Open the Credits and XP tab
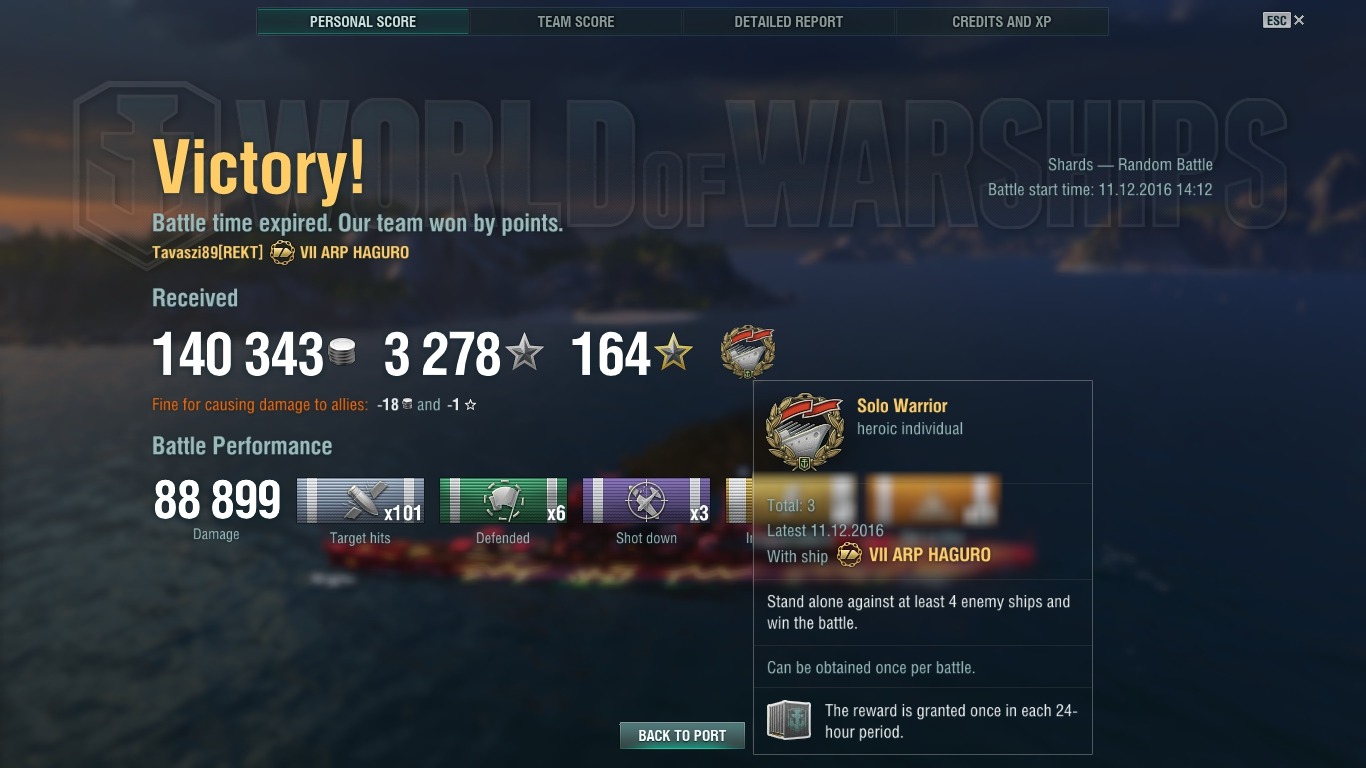1366x768 pixels. (x=1002, y=21)
